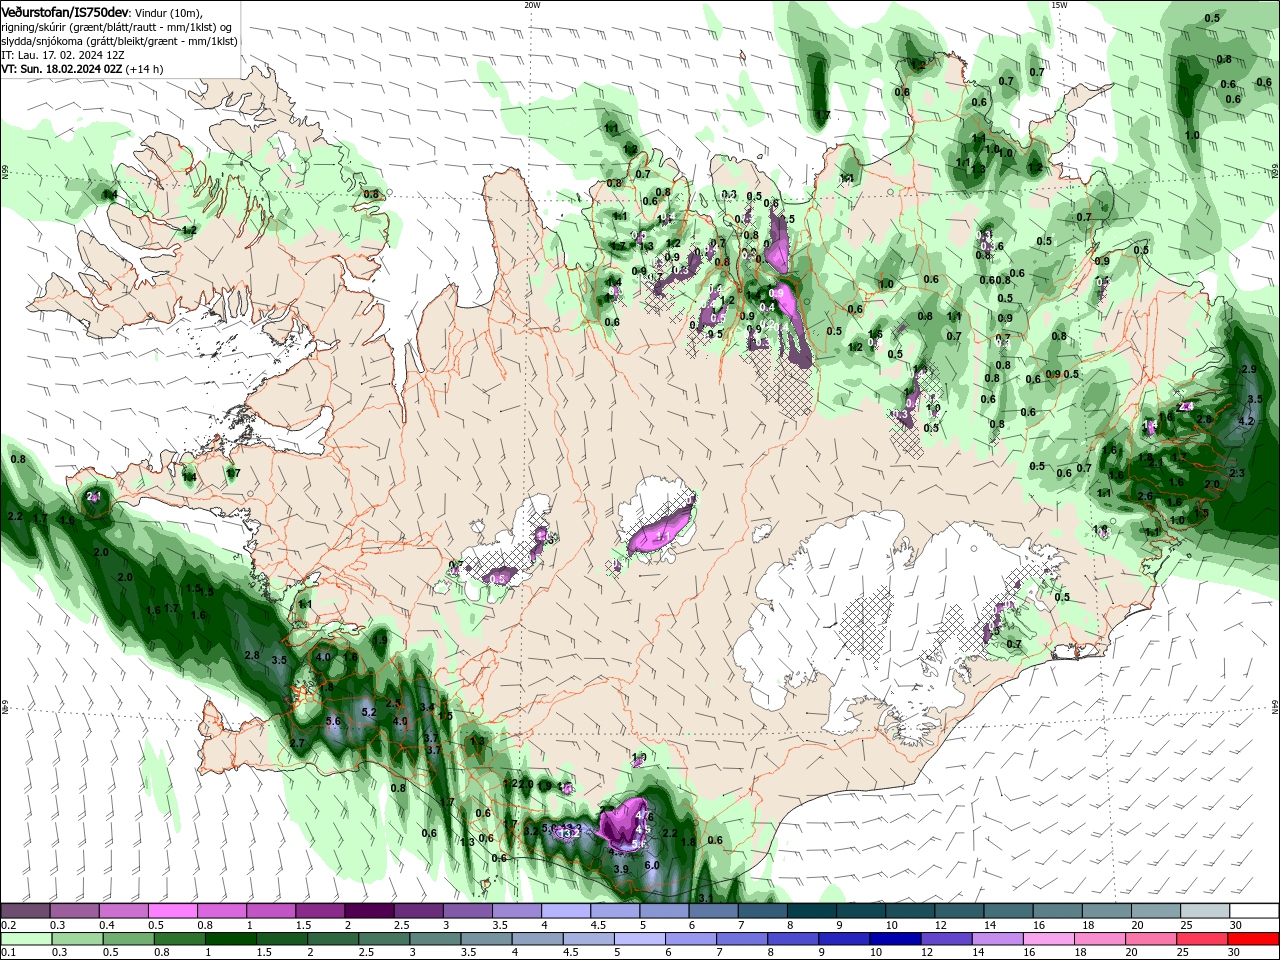The image size is (1280, 960).
Task: Click the '5.2' precipitation value on the map
Action: pos(368,712)
